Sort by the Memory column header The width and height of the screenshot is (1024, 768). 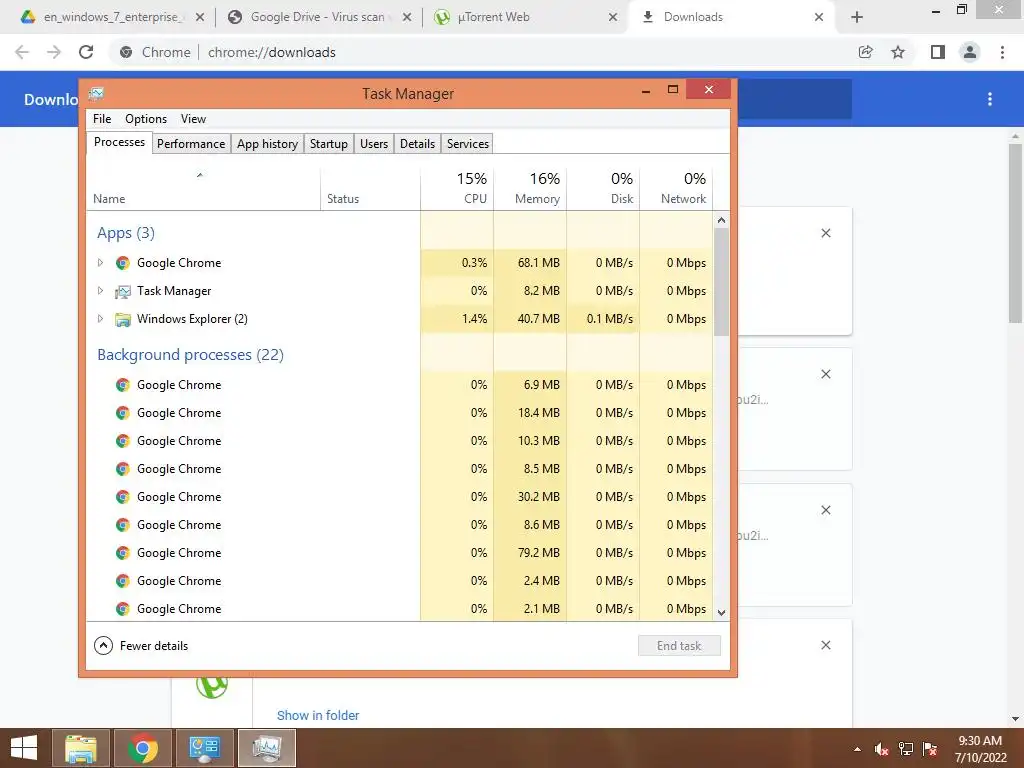click(530, 189)
